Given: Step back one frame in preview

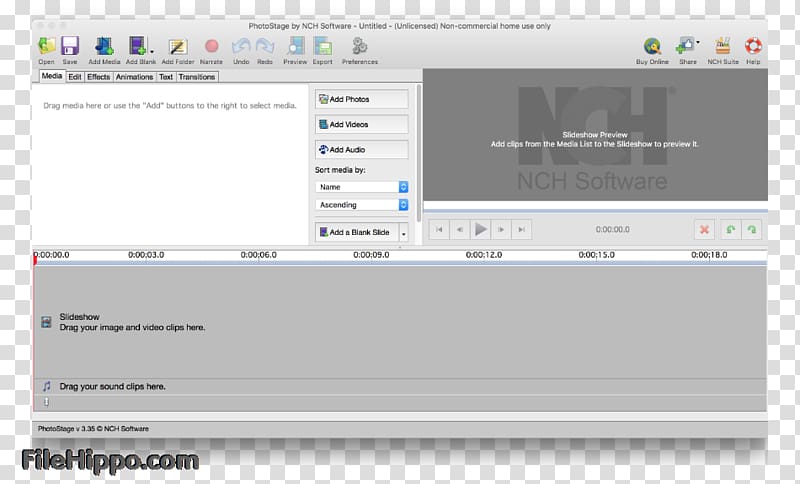Looking at the screenshot, I should pyautogui.click(x=460, y=230).
